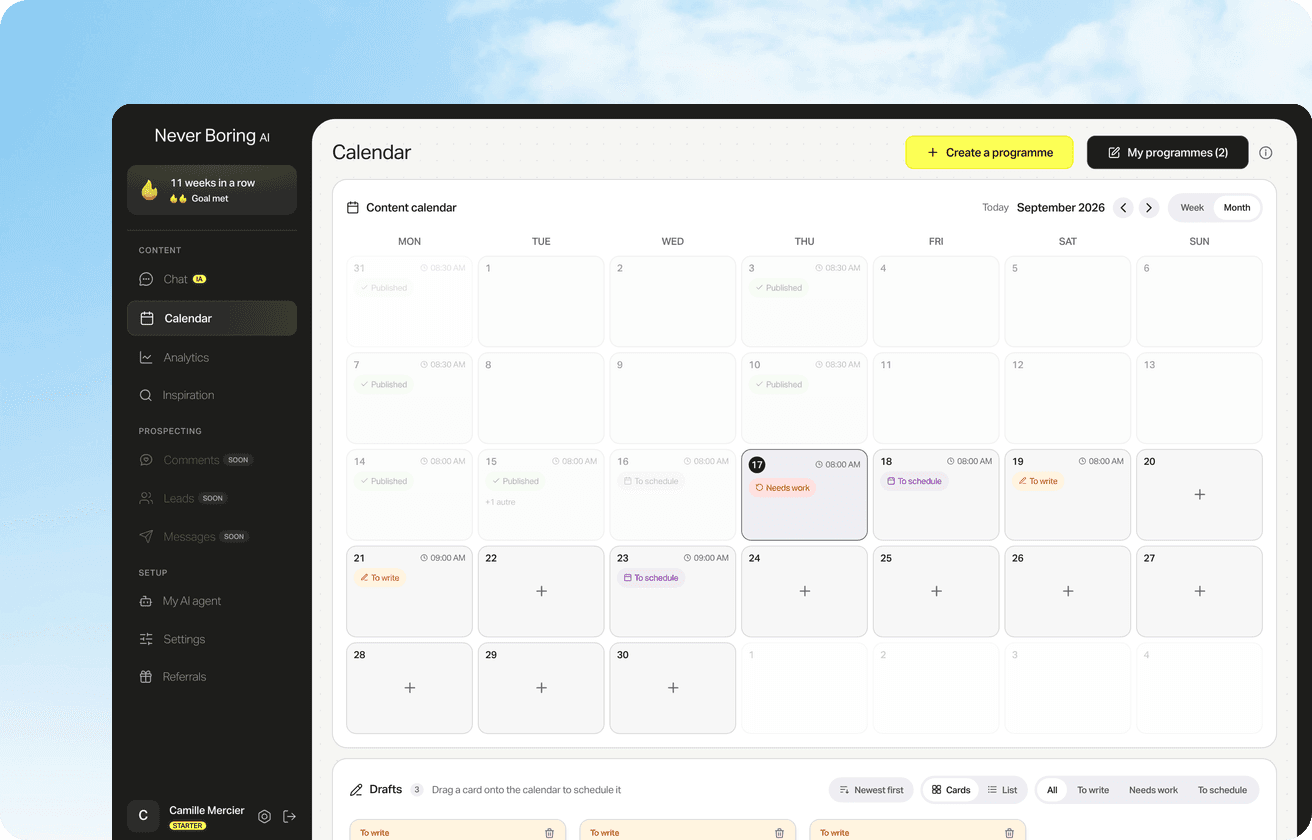Viewport: 1312px width, 840px height.
Task: Select the Month view toggle
Action: 1237,208
